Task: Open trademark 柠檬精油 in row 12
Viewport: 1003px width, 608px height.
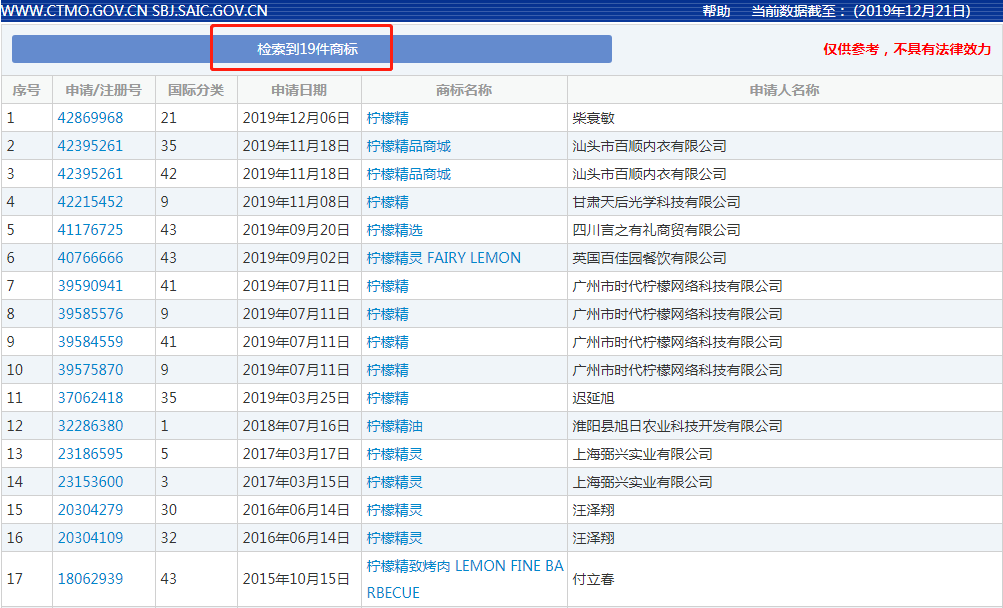Action: [390, 425]
